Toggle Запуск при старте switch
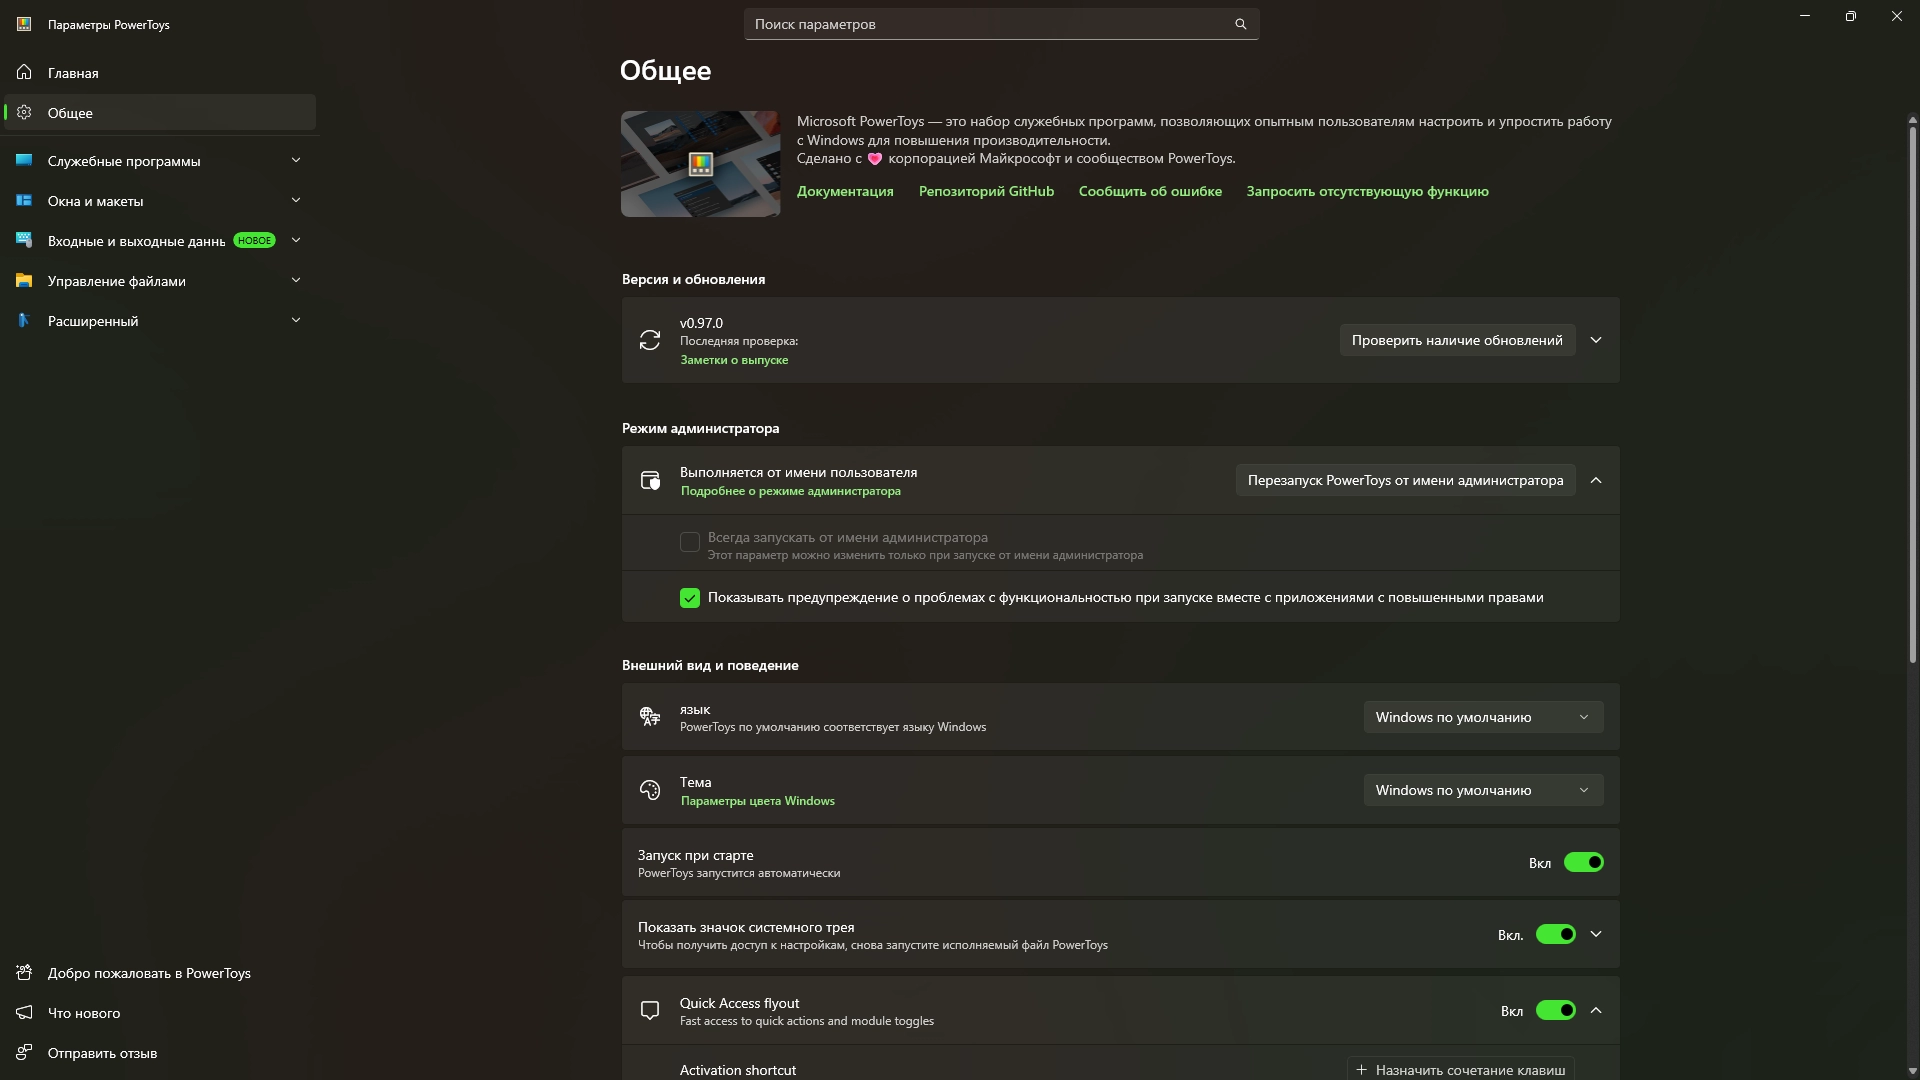 (1583, 862)
